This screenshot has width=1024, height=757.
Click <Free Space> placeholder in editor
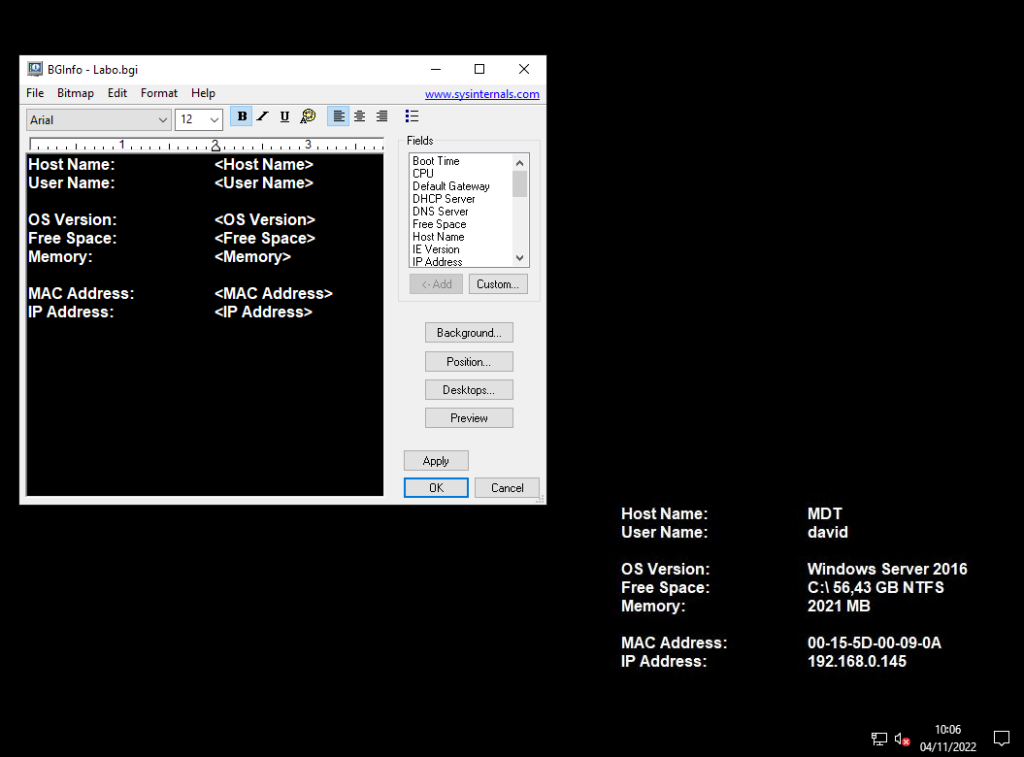(x=264, y=238)
